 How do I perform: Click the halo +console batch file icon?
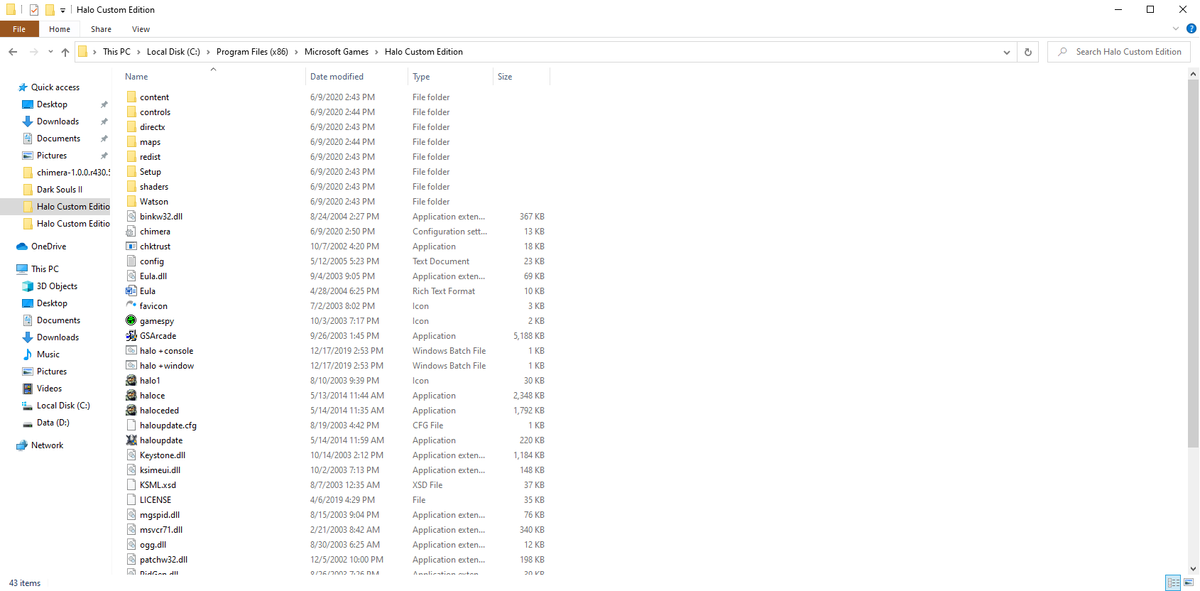(131, 351)
